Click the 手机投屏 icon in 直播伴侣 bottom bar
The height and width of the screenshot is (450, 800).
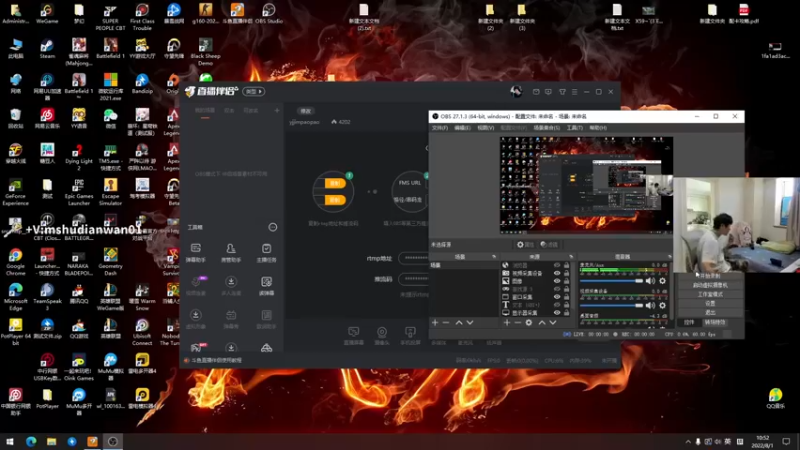(x=410, y=335)
